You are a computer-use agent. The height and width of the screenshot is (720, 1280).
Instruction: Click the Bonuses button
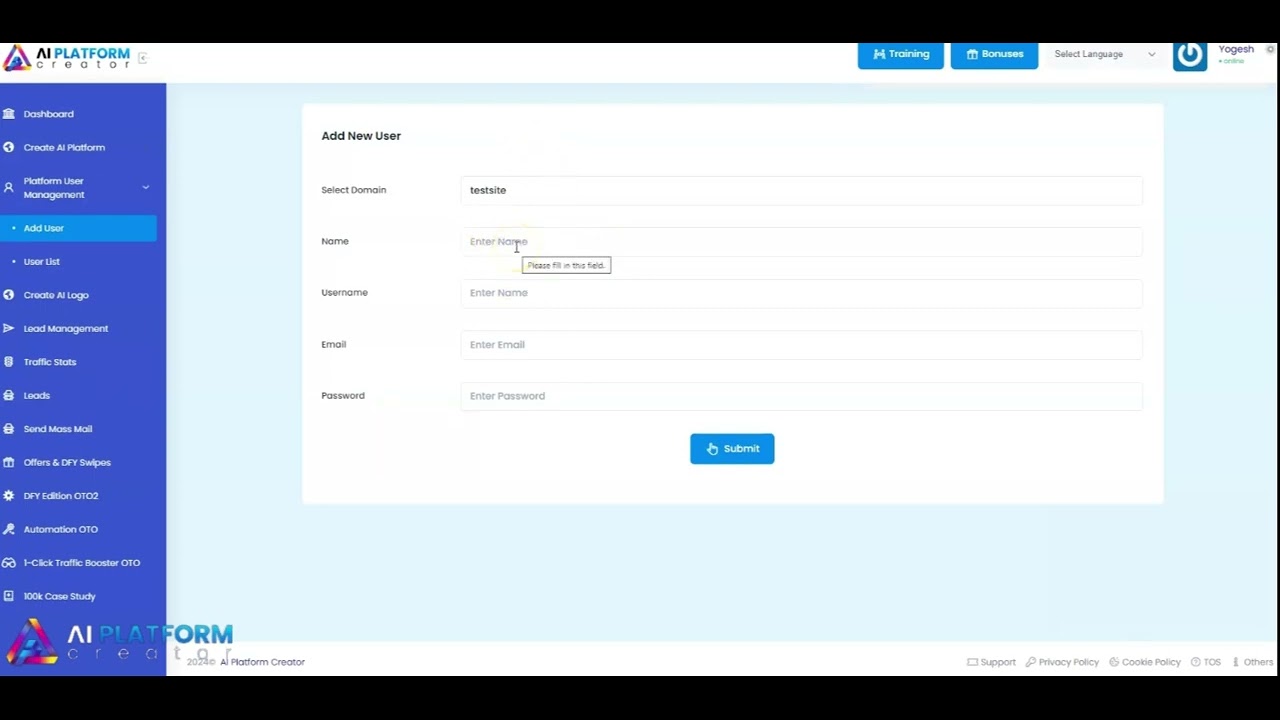(x=994, y=54)
